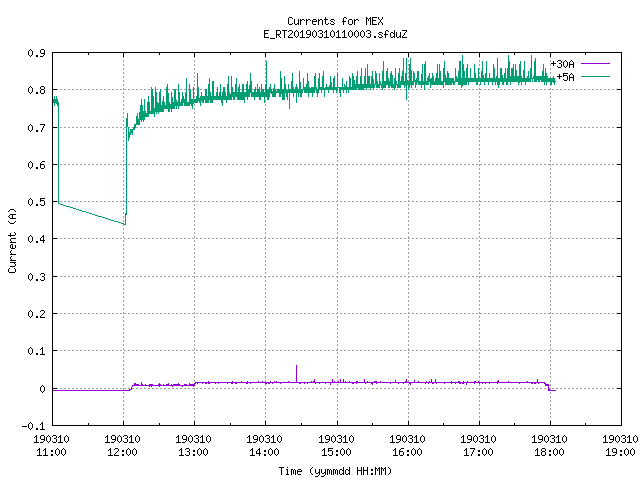Click y-axis tick value -0.1
640x480 pixels.
point(33,426)
